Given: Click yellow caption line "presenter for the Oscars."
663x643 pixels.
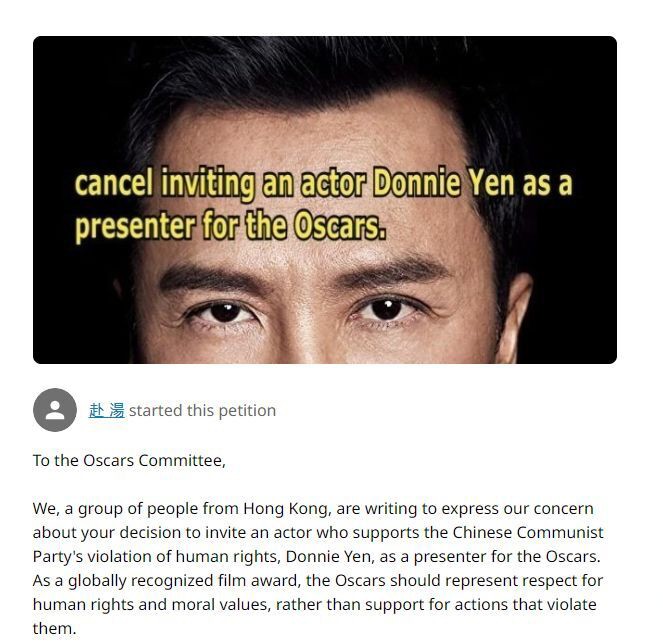Looking at the screenshot, I should click(230, 226).
